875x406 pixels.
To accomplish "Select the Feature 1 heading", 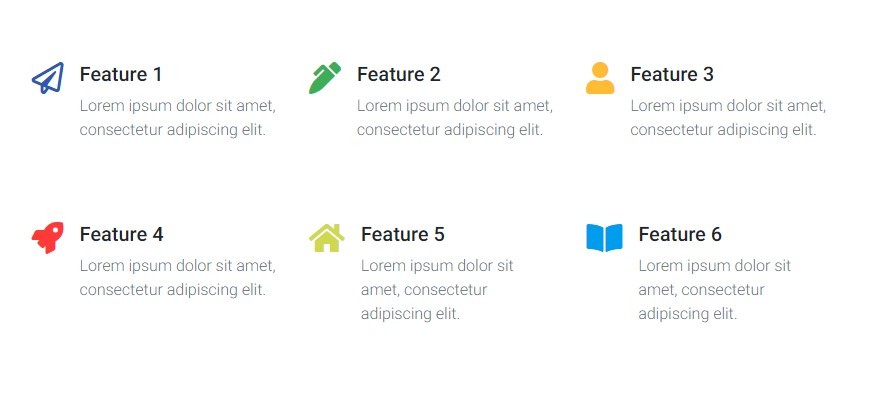I will 121,74.
